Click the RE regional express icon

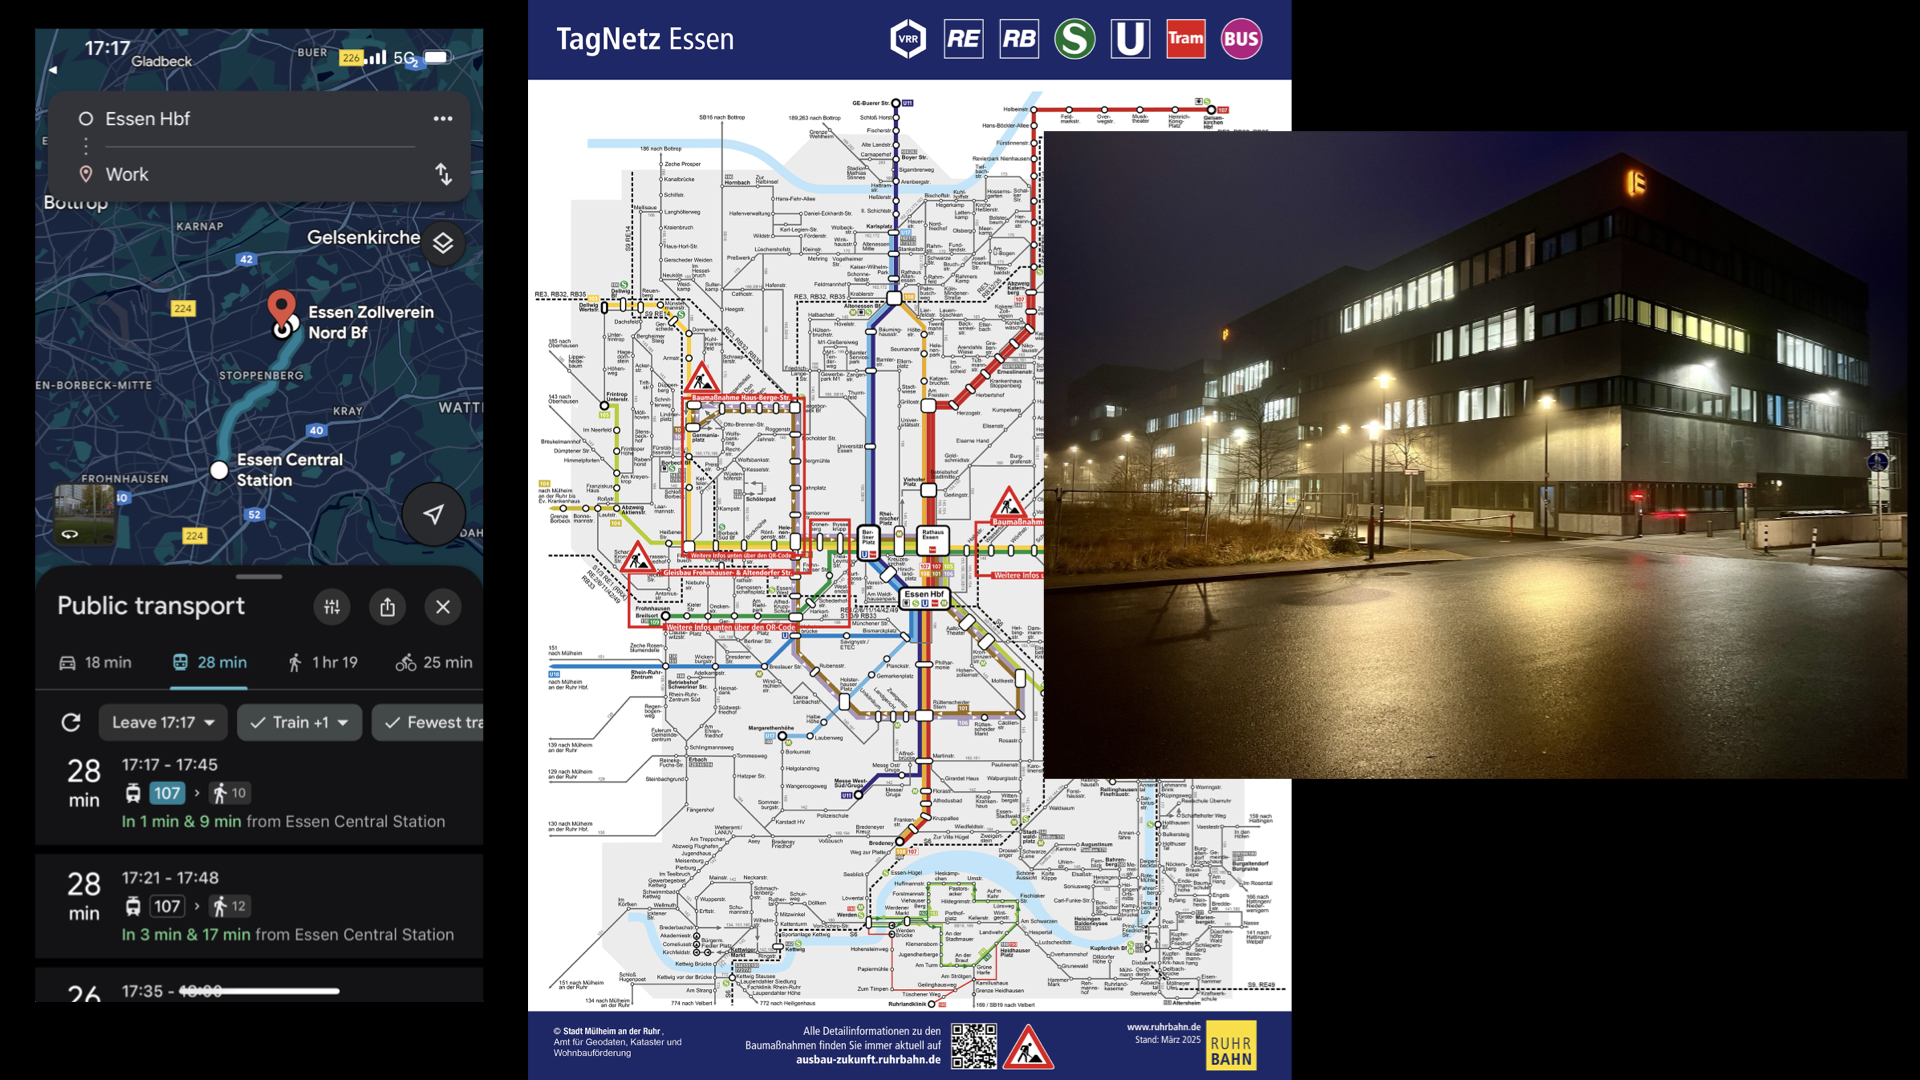coord(963,39)
